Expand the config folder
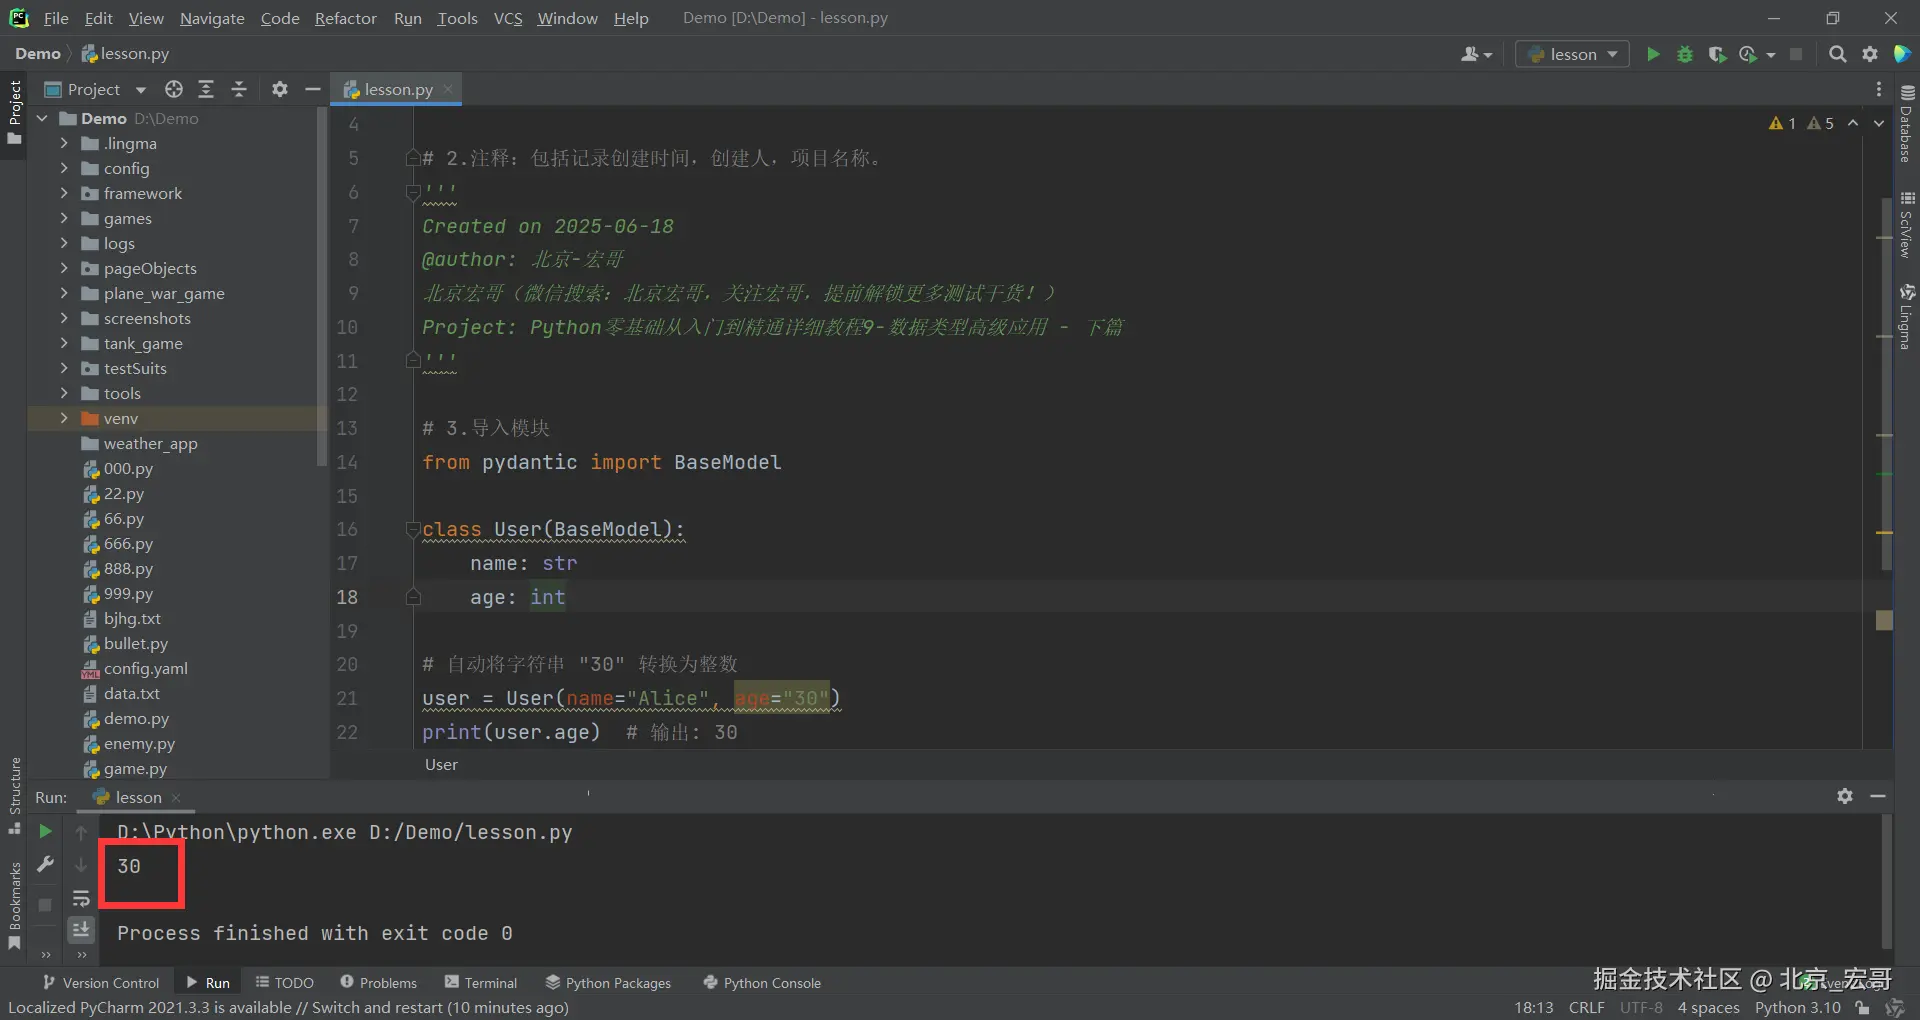Viewport: 1920px width, 1020px height. 64,168
